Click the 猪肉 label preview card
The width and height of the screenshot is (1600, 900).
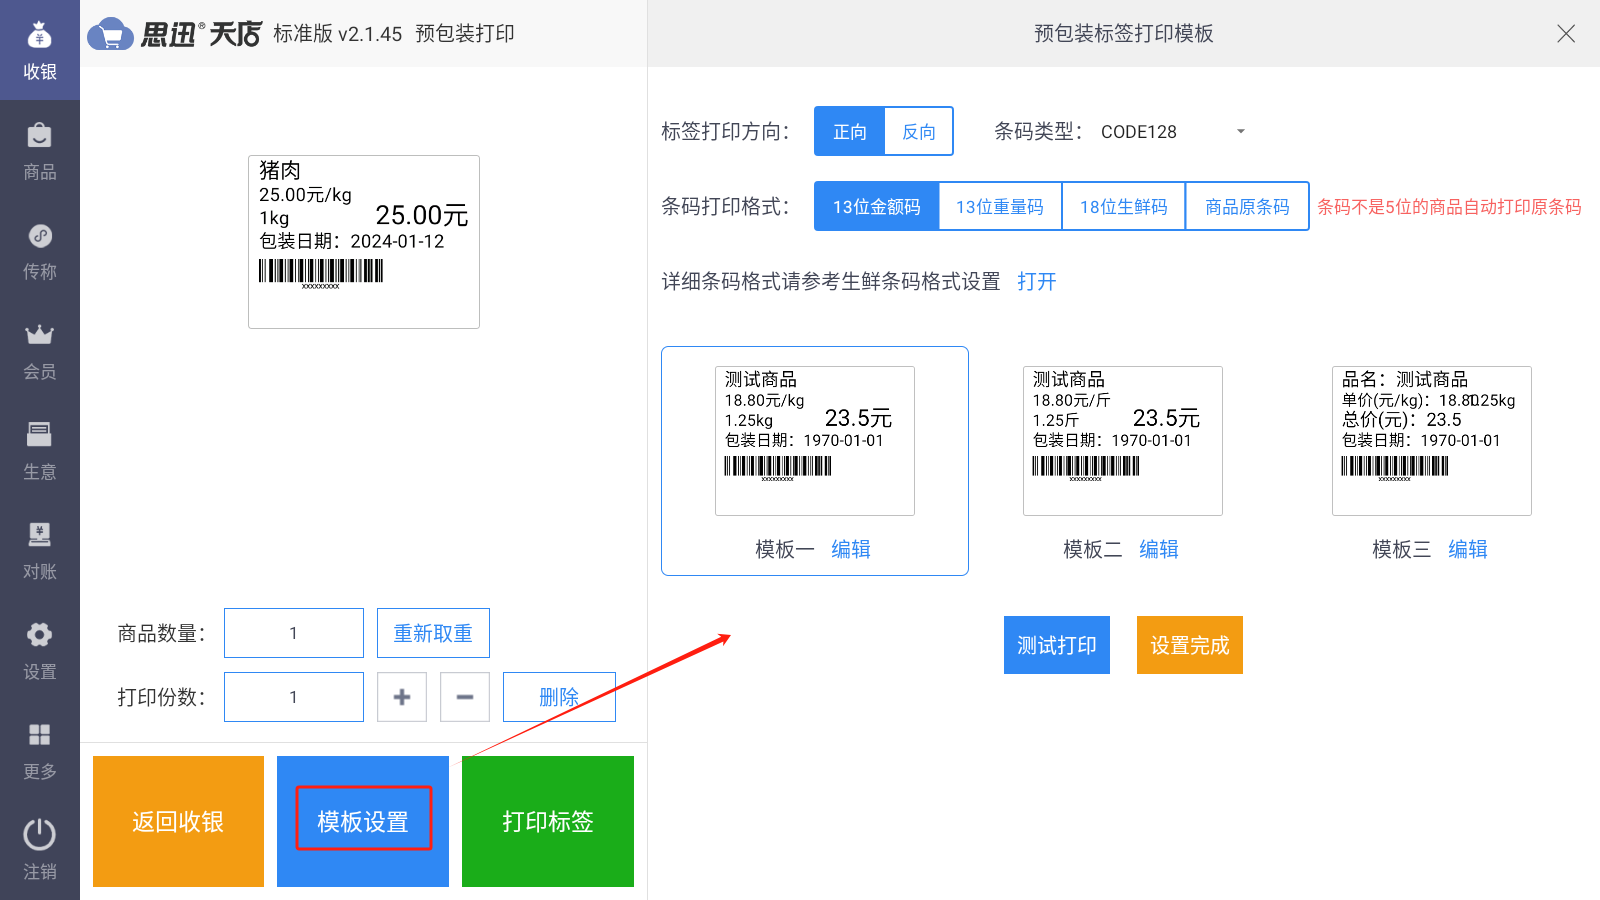click(364, 242)
